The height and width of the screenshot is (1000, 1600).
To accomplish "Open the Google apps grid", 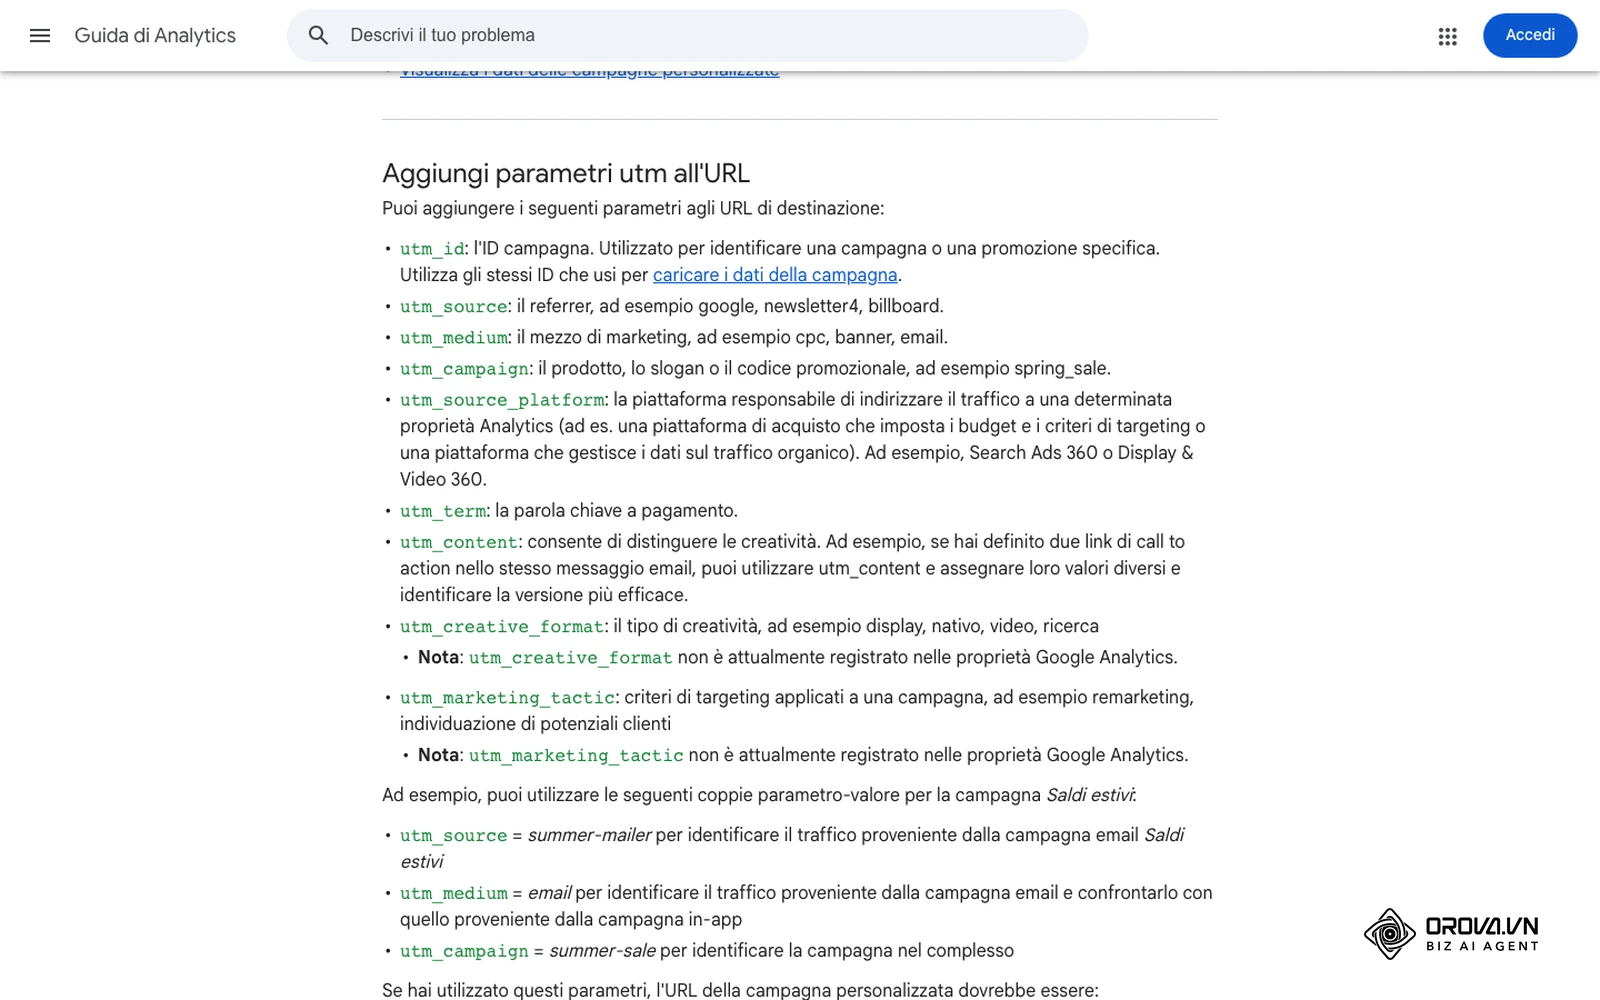I will click(1447, 36).
